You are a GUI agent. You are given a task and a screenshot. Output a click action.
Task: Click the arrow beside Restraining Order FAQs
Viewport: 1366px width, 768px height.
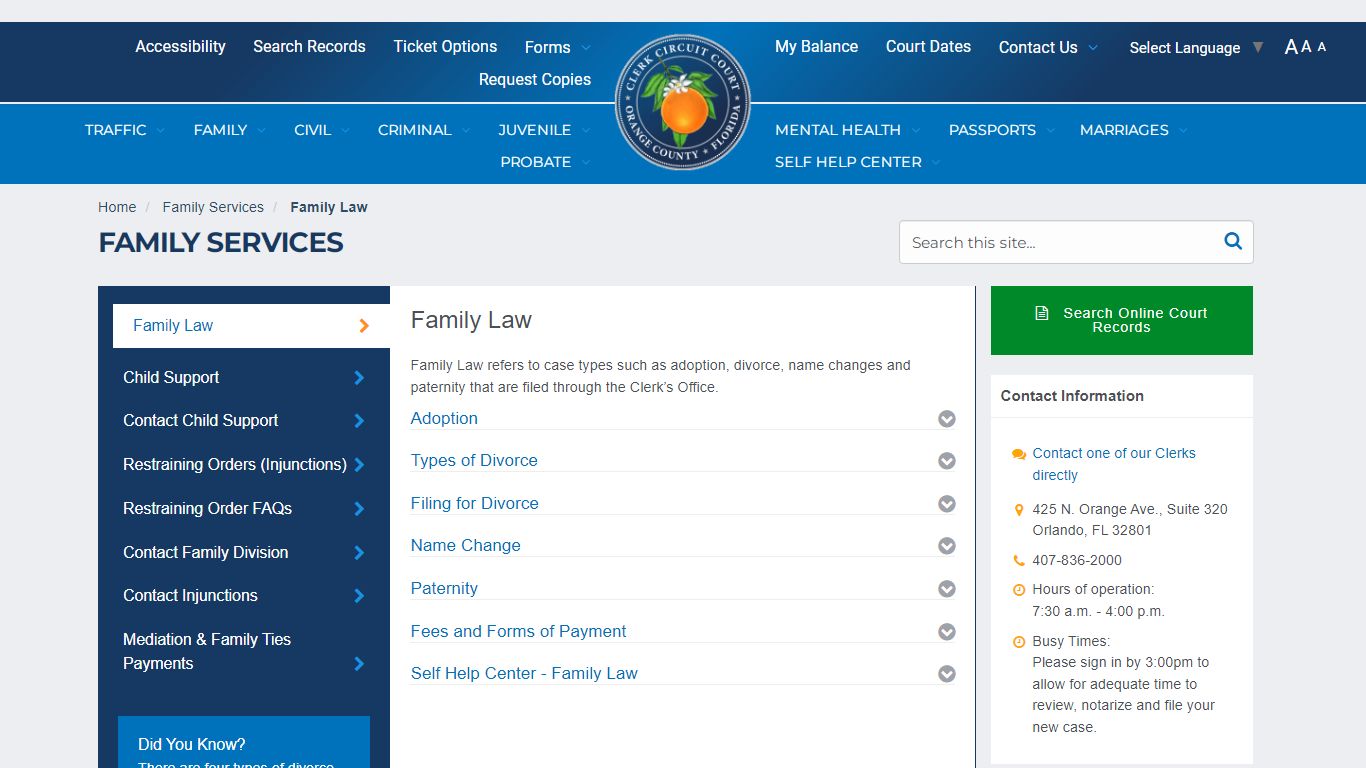(359, 509)
